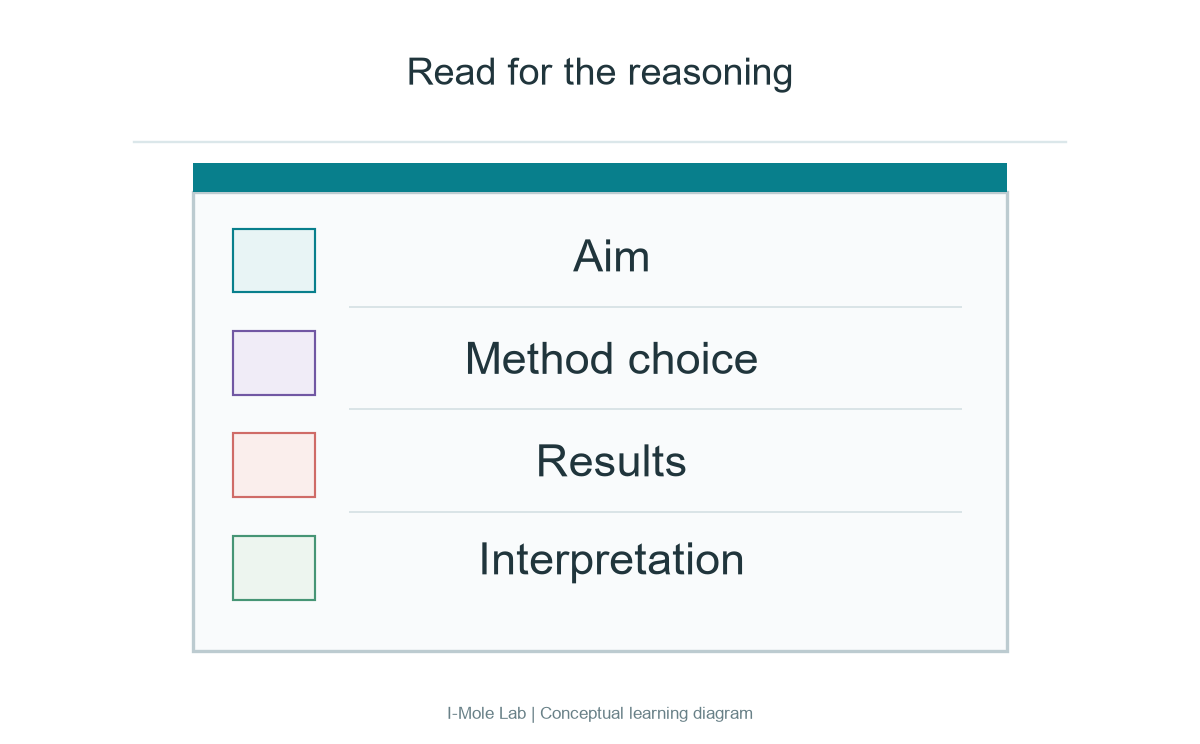Click the divider line below Results

click(x=655, y=512)
